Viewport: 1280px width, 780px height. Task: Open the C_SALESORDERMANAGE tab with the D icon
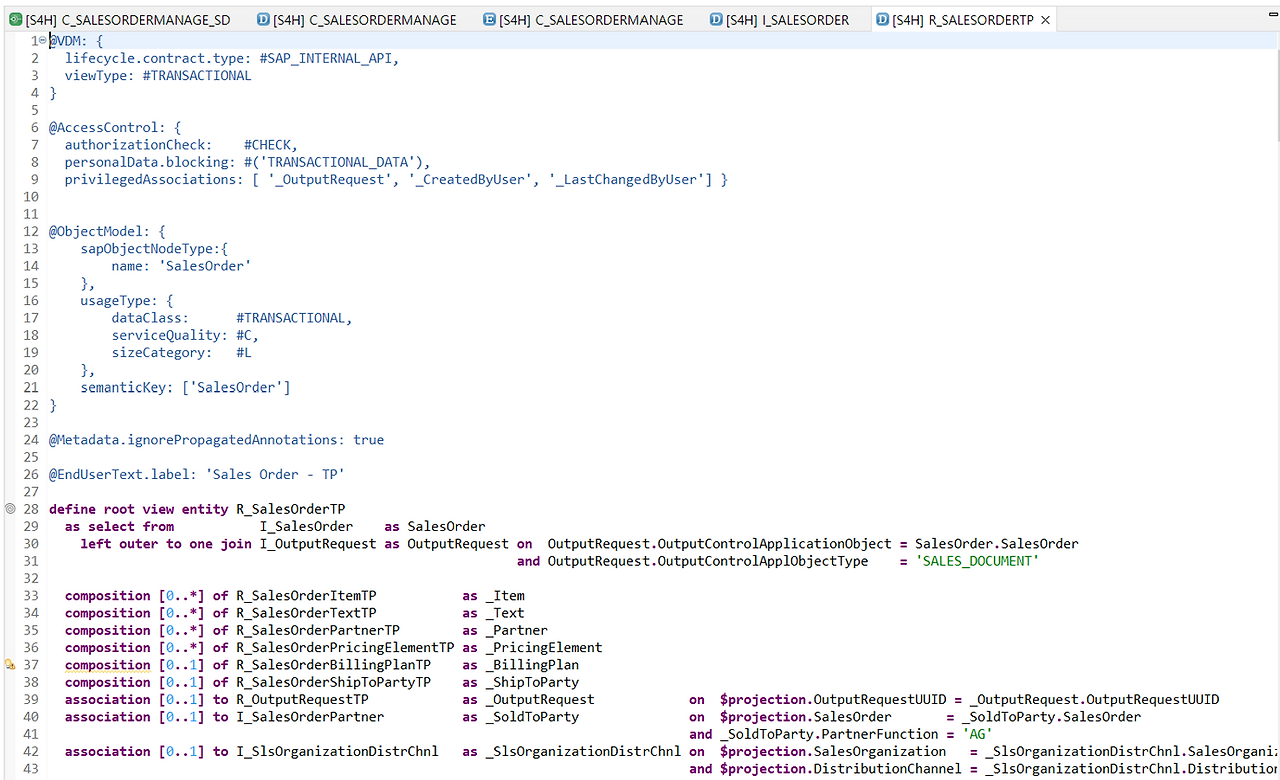tap(357, 20)
